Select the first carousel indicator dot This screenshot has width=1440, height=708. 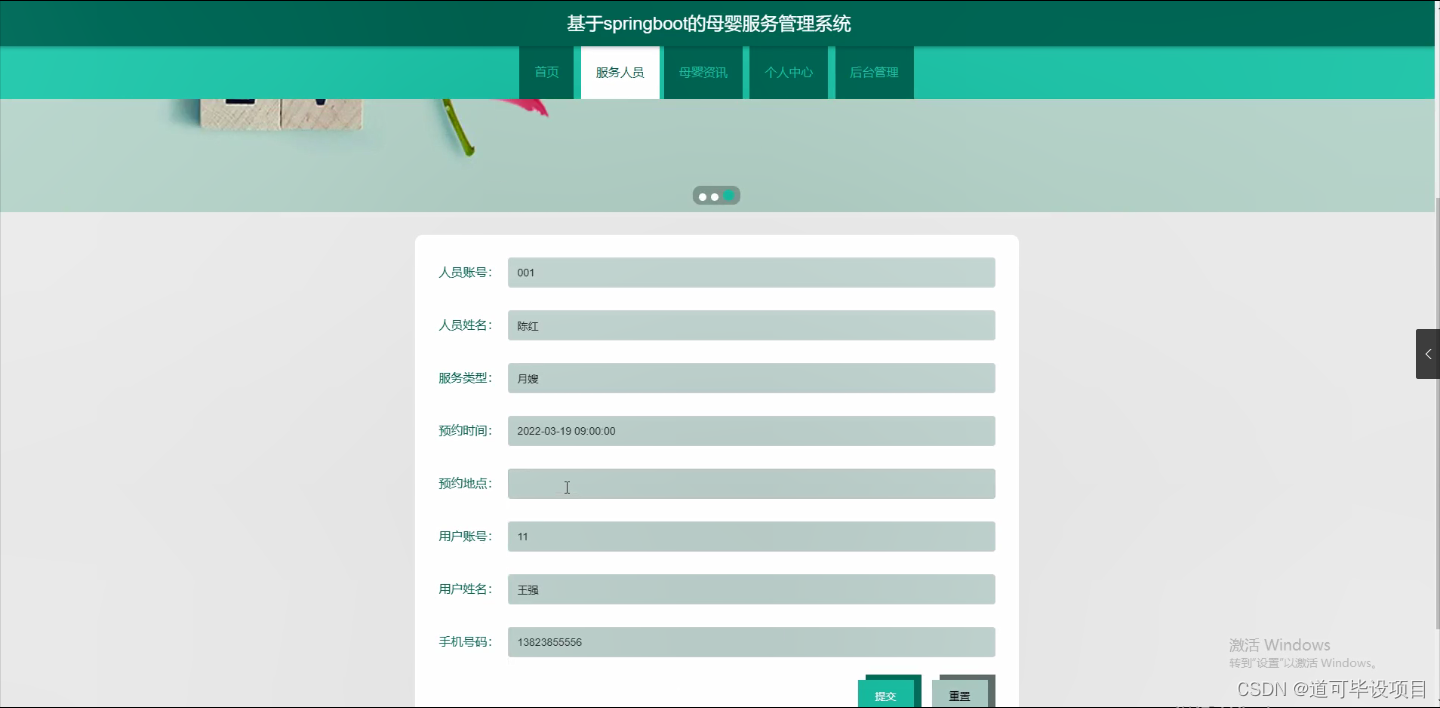(703, 196)
